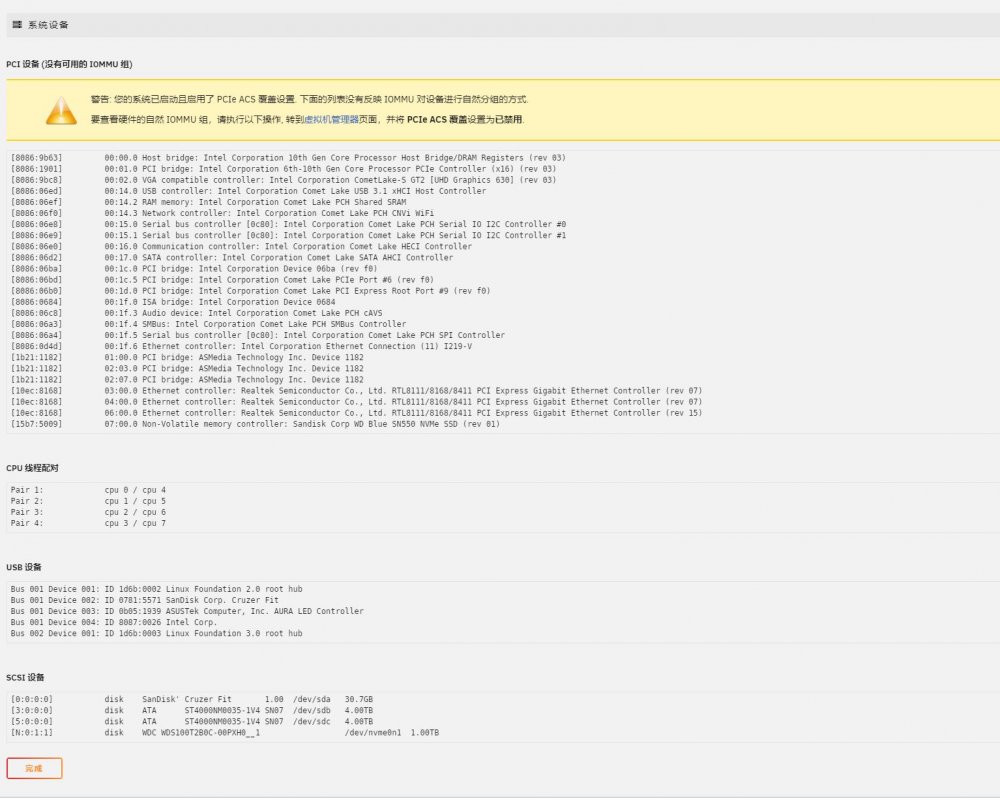Select the 02:07.0 ASMedia PCI bridge row
The height and width of the screenshot is (798, 1000).
[x=187, y=380]
